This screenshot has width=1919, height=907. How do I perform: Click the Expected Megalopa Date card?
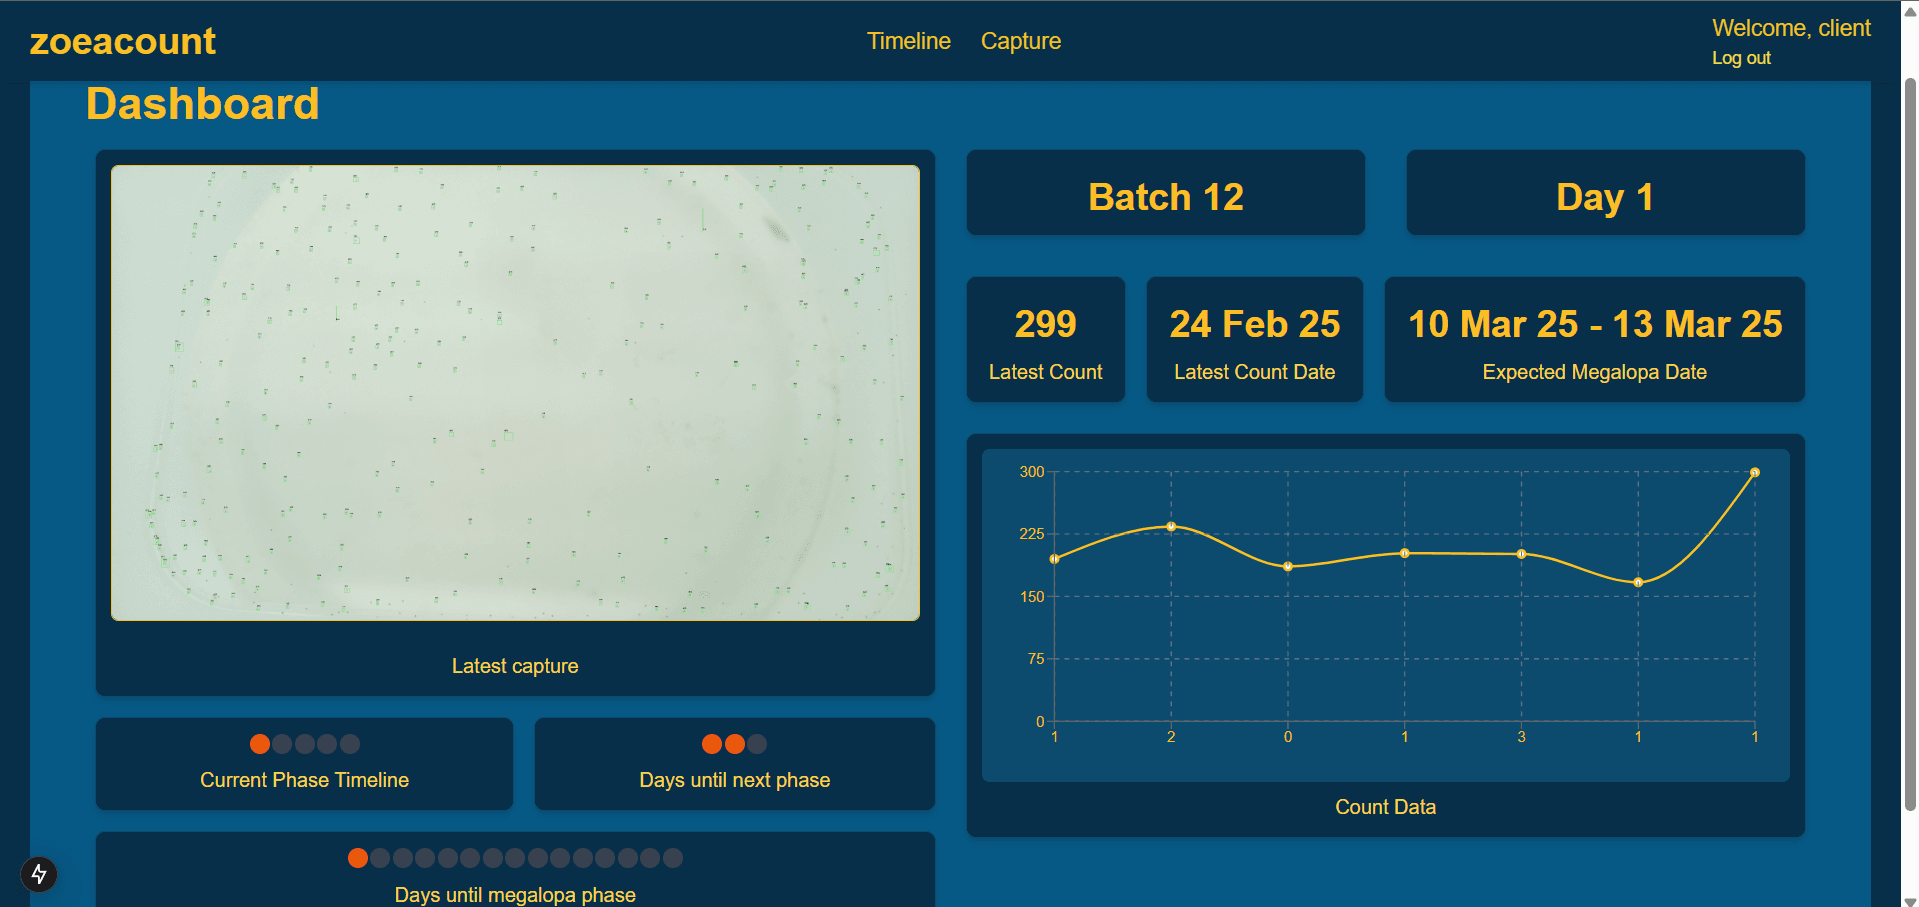click(1594, 340)
